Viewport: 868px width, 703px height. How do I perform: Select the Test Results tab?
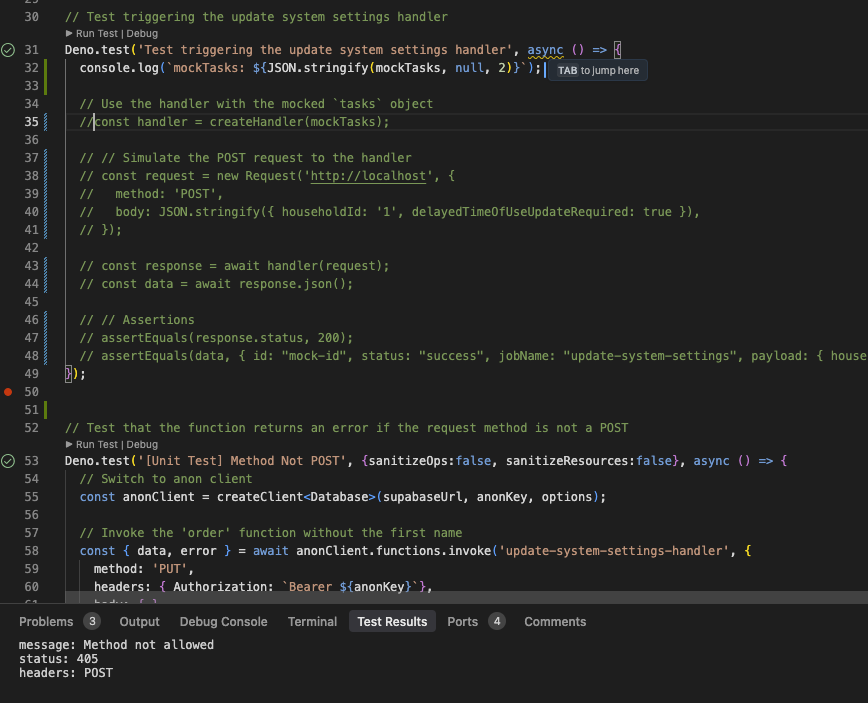[x=392, y=622]
